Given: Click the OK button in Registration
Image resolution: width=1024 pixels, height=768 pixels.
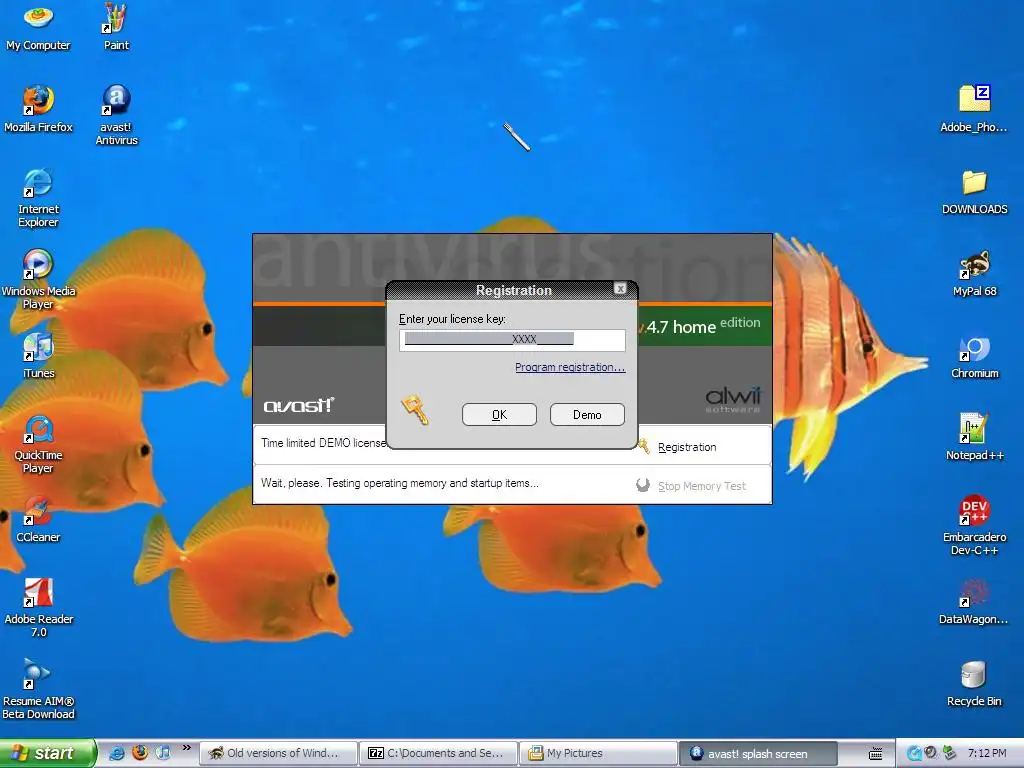Looking at the screenshot, I should (x=499, y=415).
